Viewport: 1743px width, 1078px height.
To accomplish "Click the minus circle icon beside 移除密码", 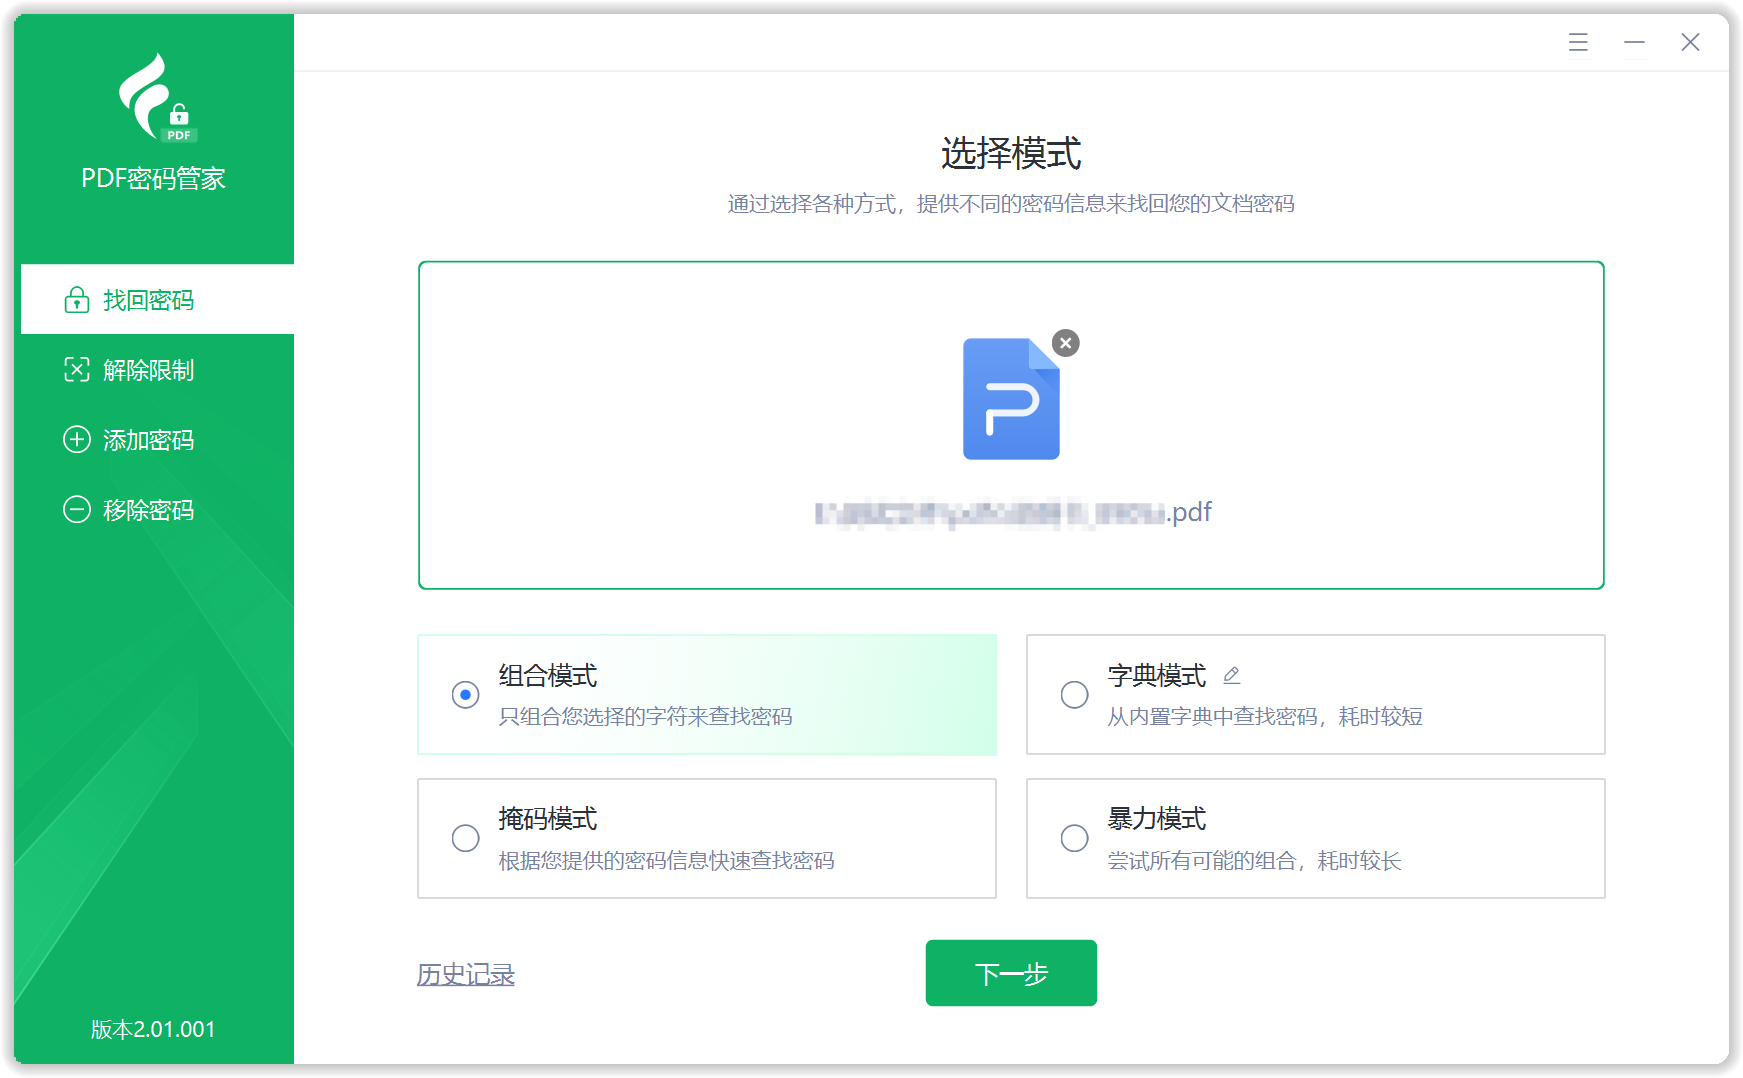I will [x=77, y=510].
